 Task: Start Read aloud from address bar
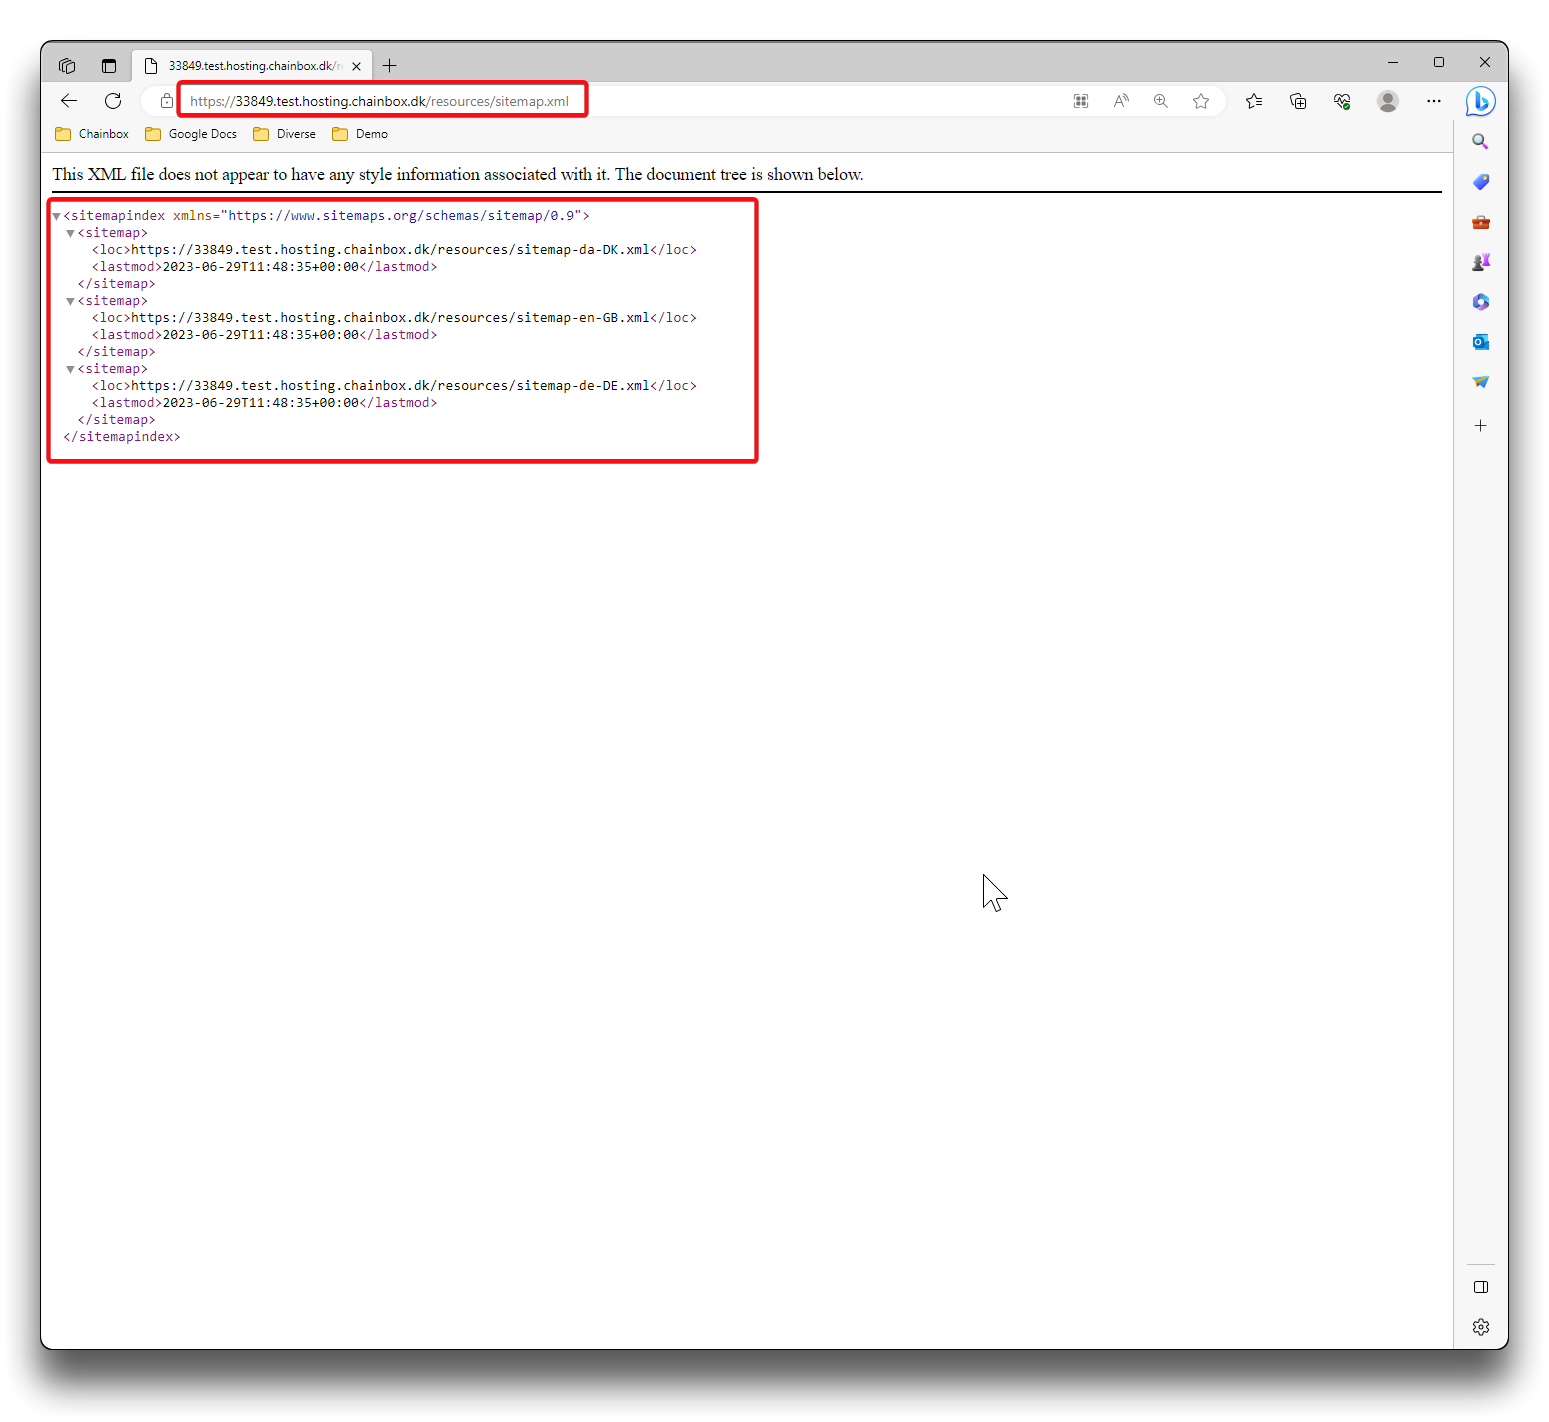[x=1121, y=101]
